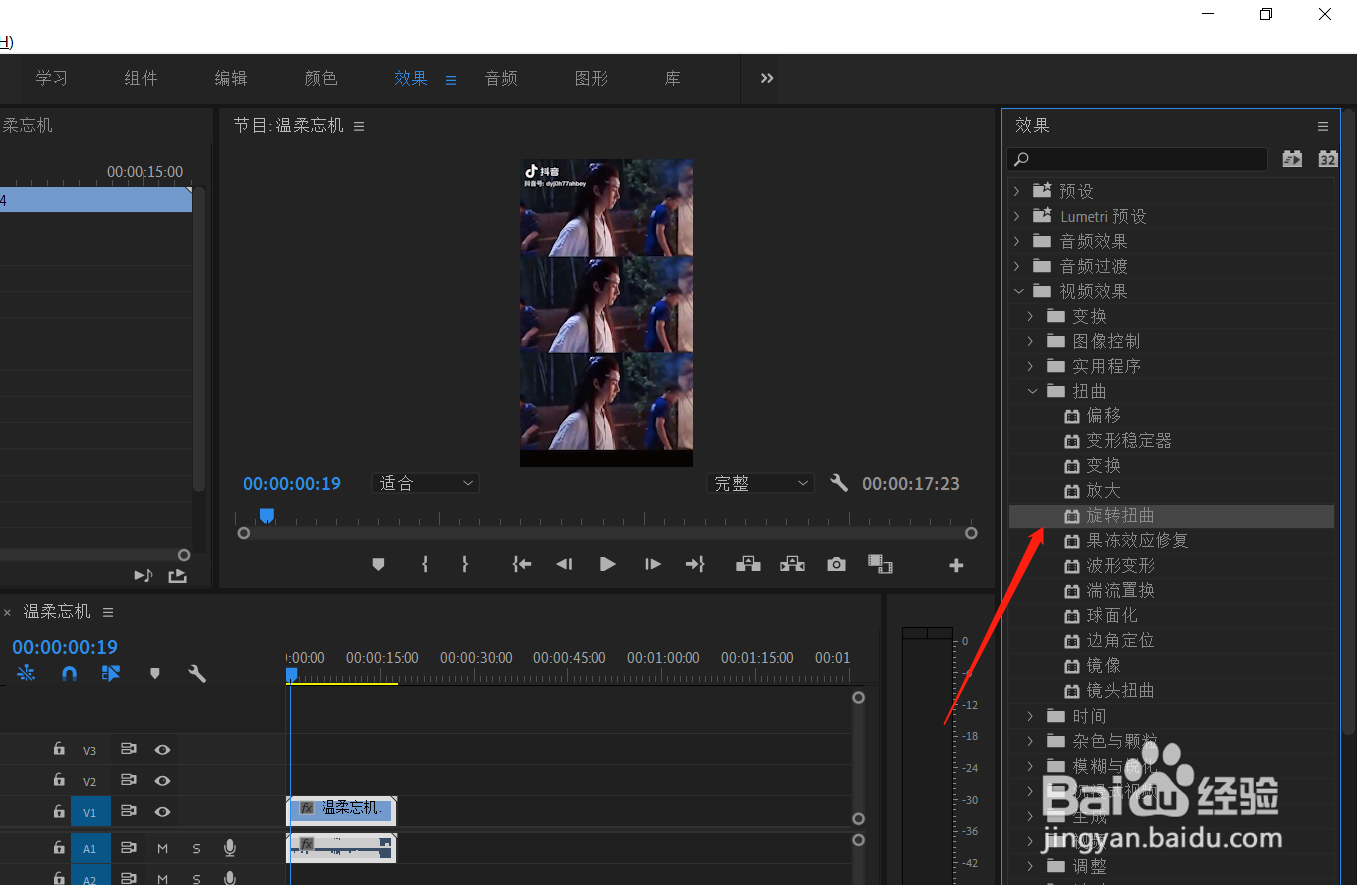Filter accelerated effects icon
Image resolution: width=1357 pixels, height=885 pixels.
[x=1292, y=158]
